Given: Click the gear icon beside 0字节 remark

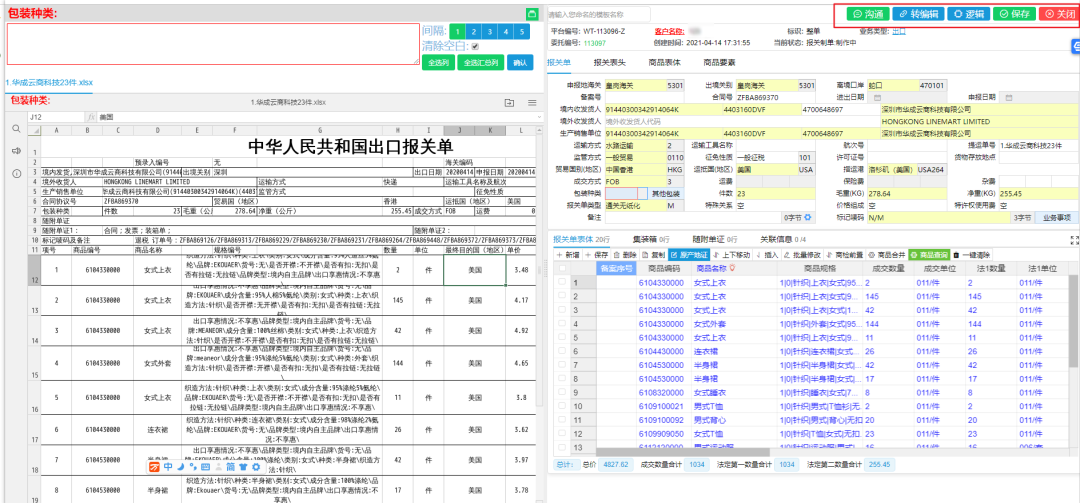Looking at the screenshot, I should coord(809,218).
